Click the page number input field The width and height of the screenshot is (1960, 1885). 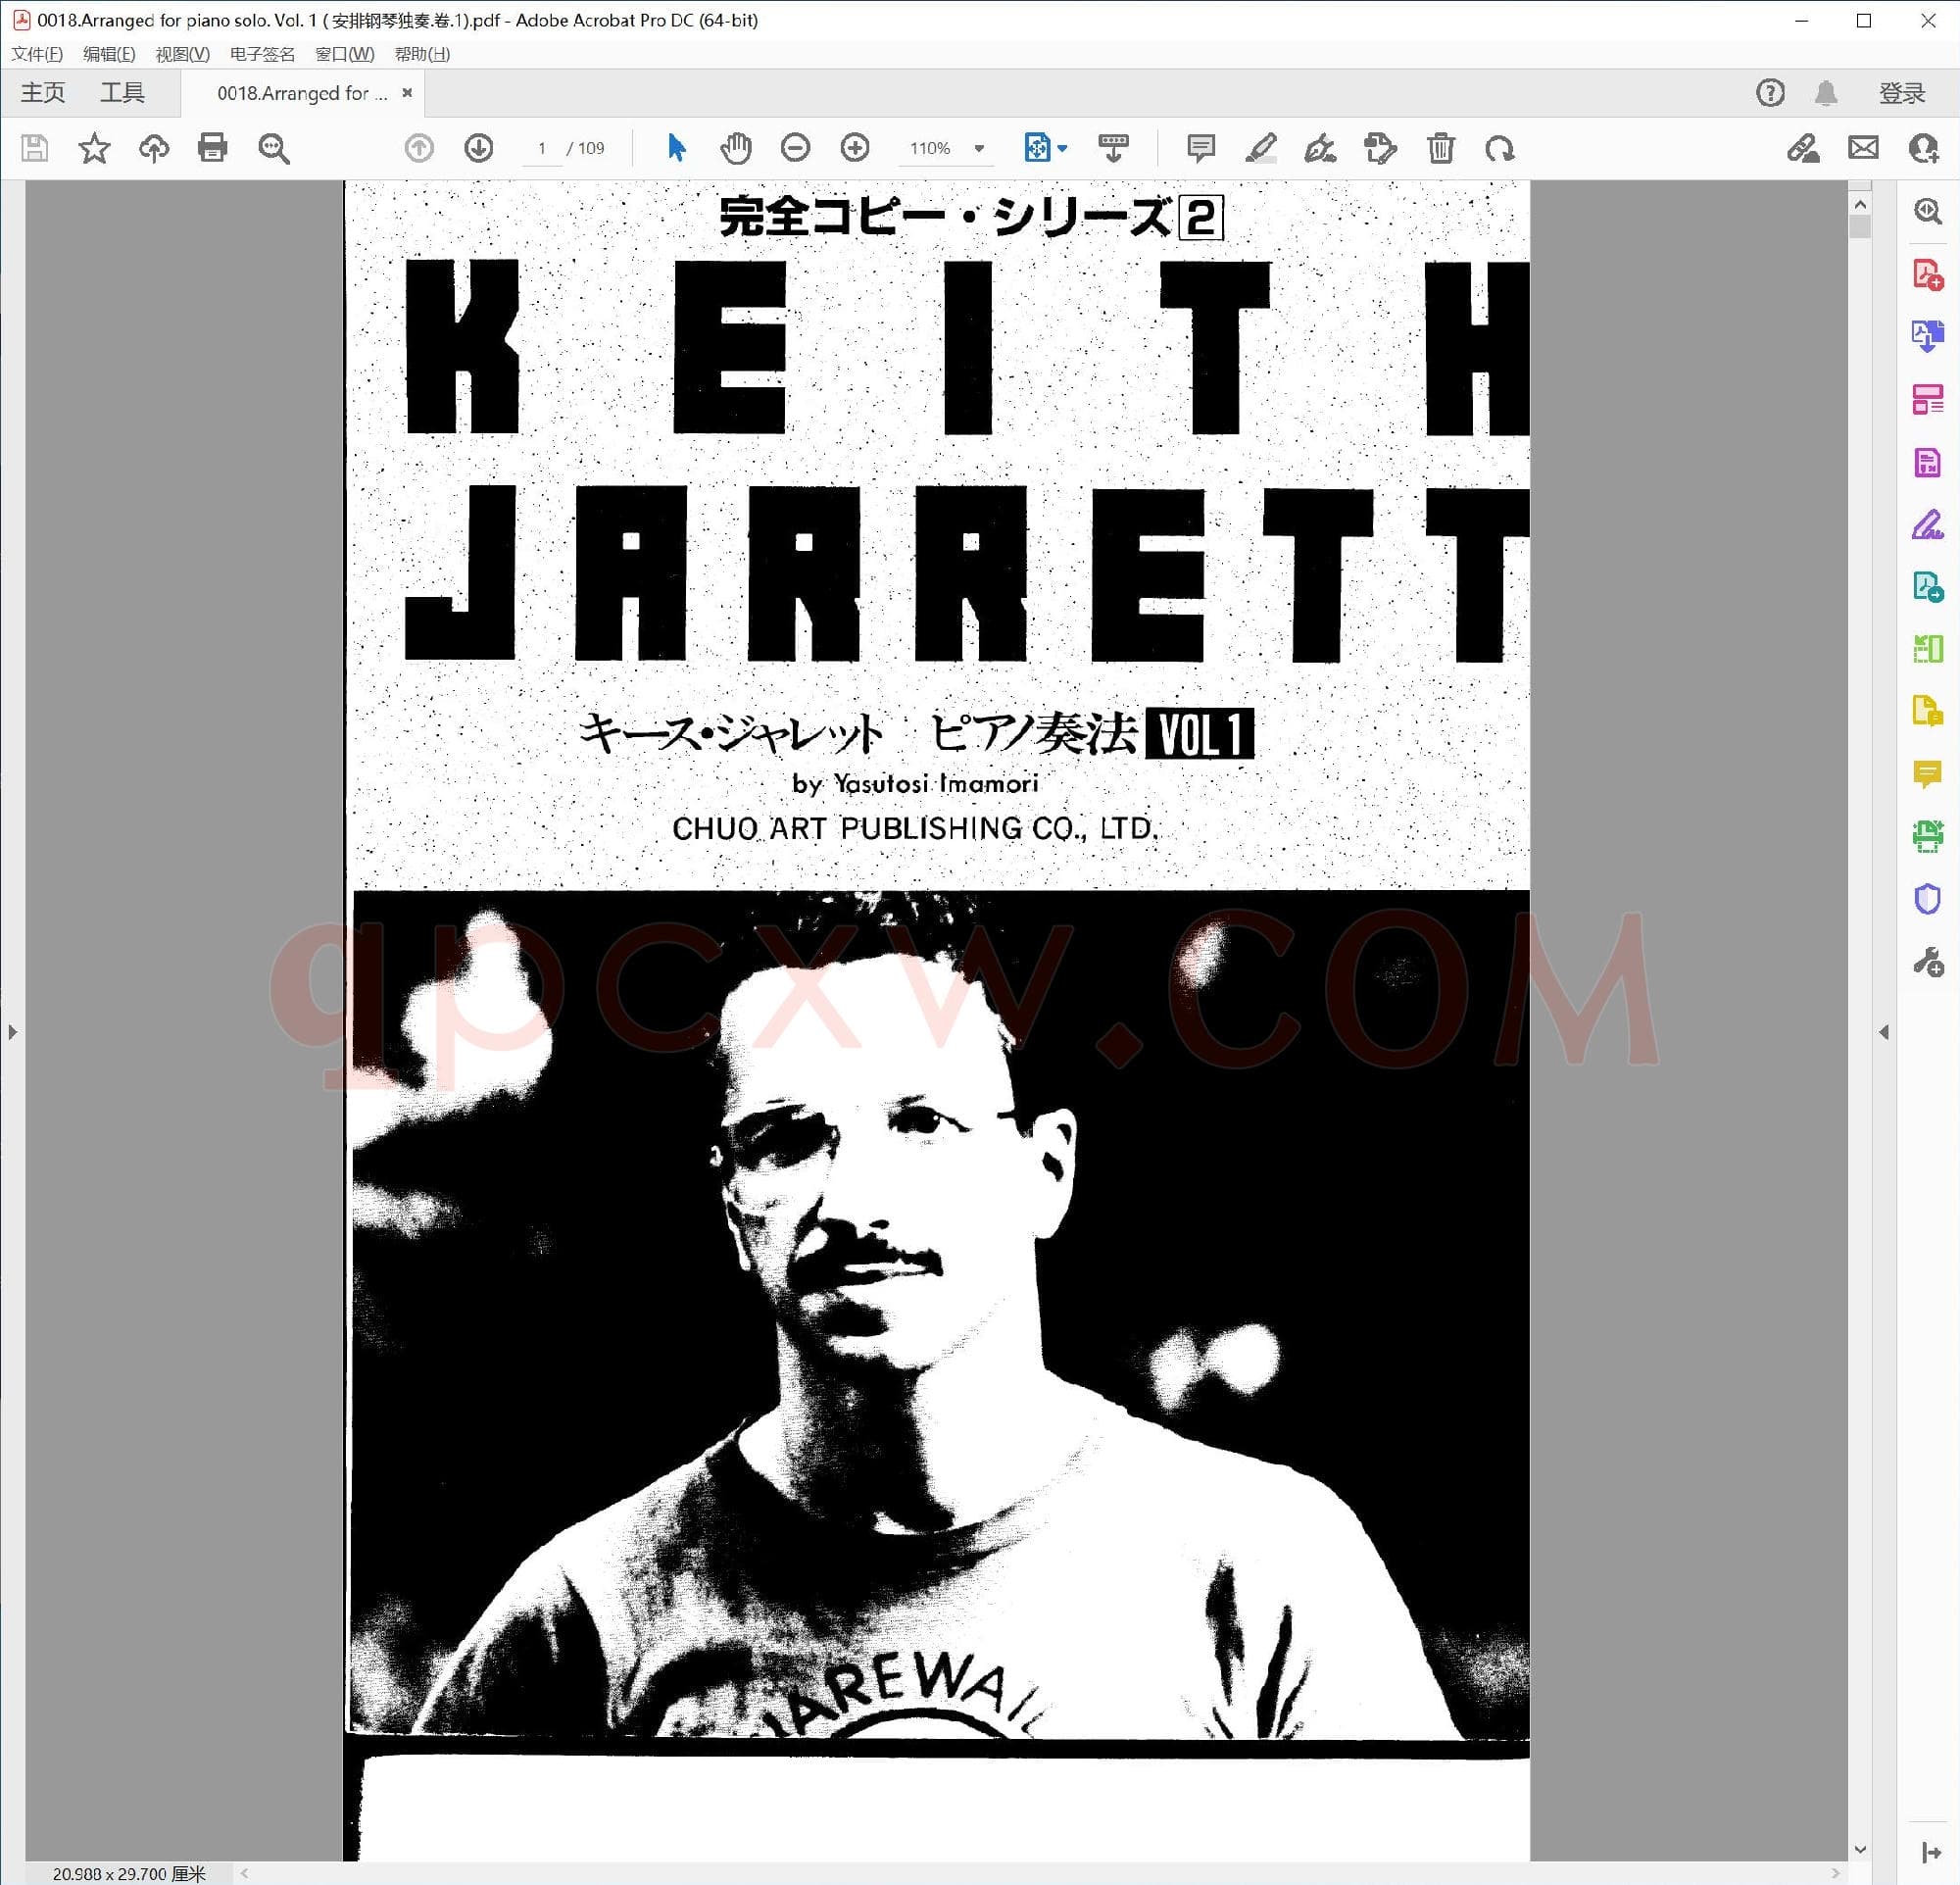(x=542, y=148)
